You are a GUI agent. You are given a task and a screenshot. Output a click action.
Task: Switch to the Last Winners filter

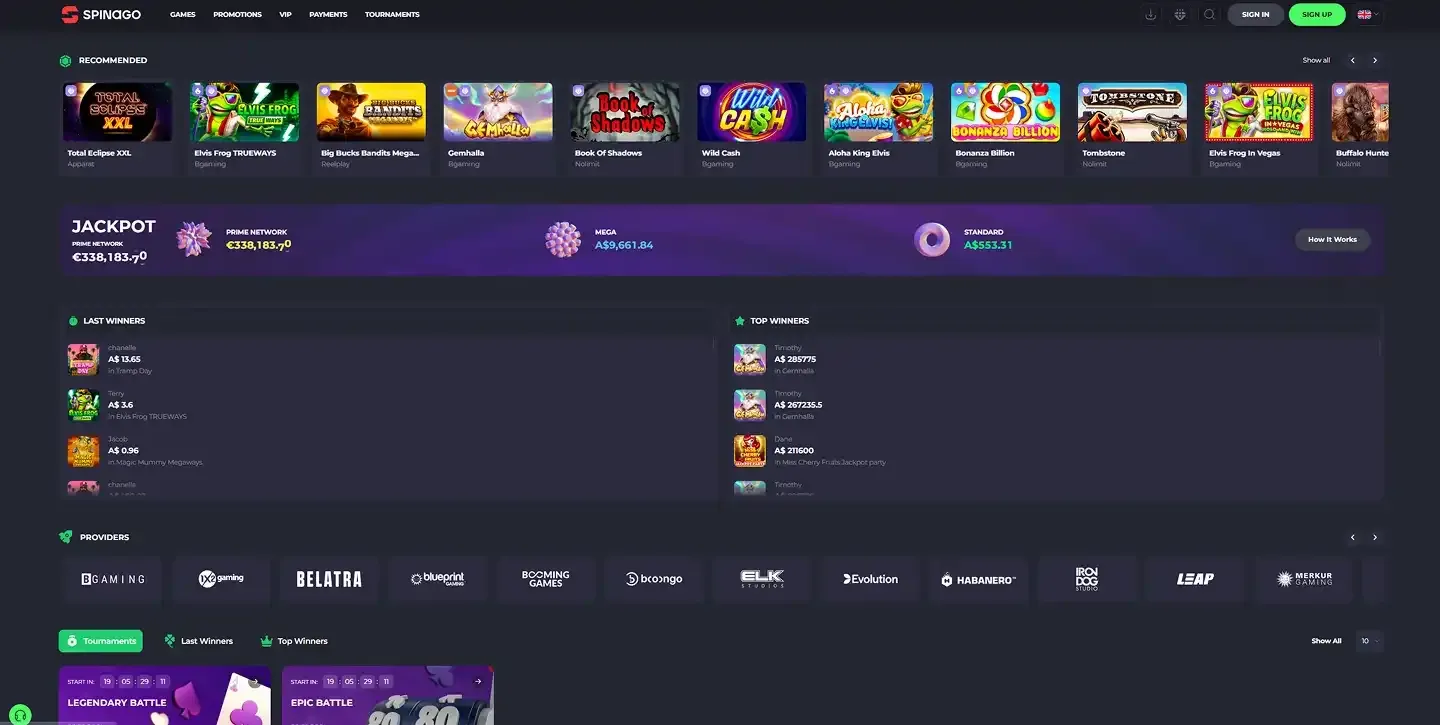coord(199,640)
